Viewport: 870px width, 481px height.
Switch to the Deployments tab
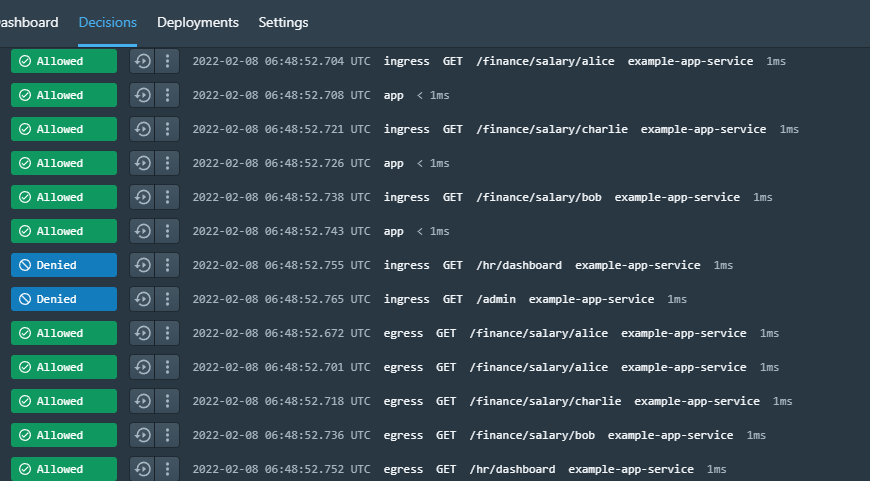(x=198, y=22)
